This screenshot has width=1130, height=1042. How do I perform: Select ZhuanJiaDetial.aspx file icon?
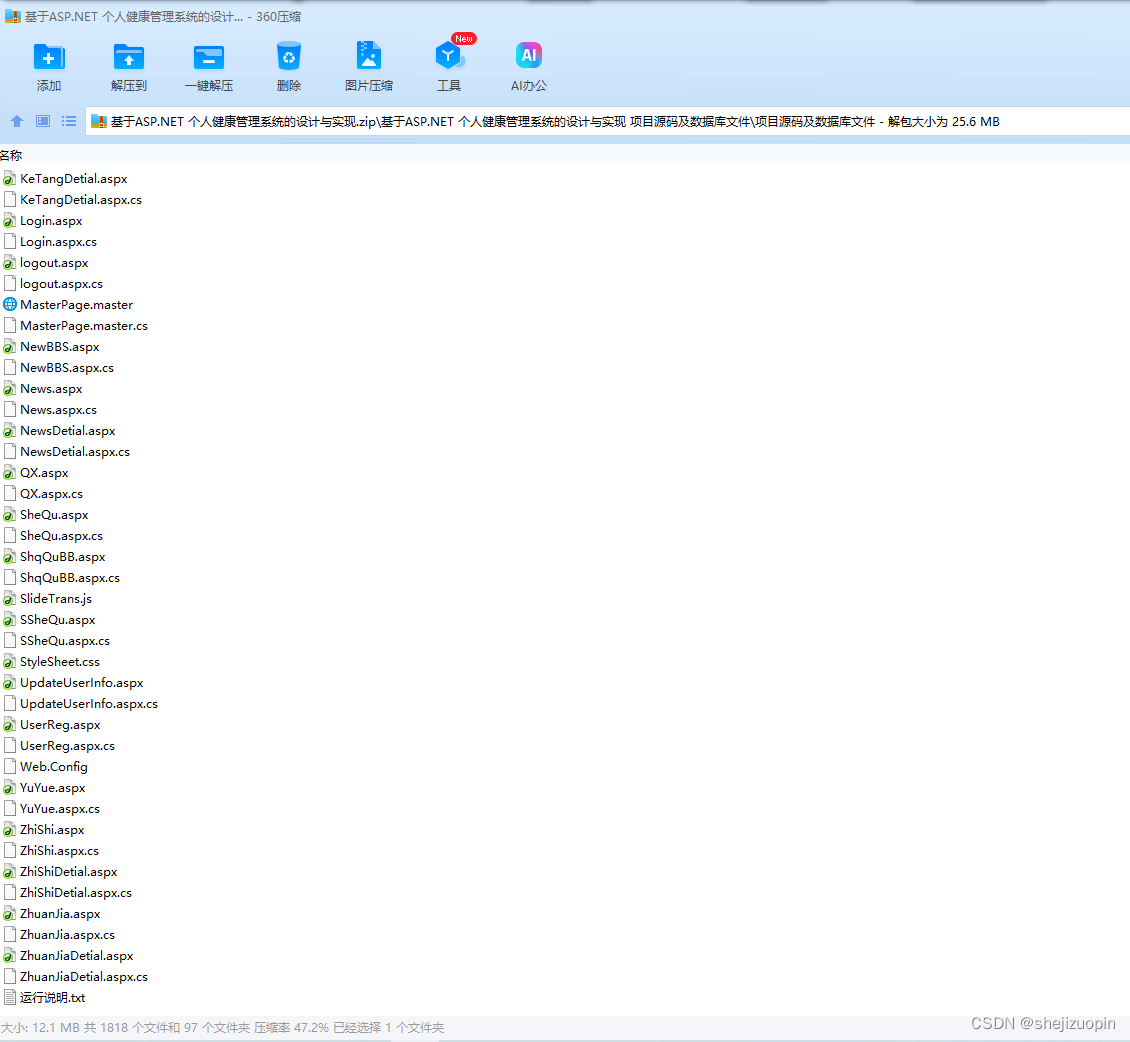click(9, 956)
